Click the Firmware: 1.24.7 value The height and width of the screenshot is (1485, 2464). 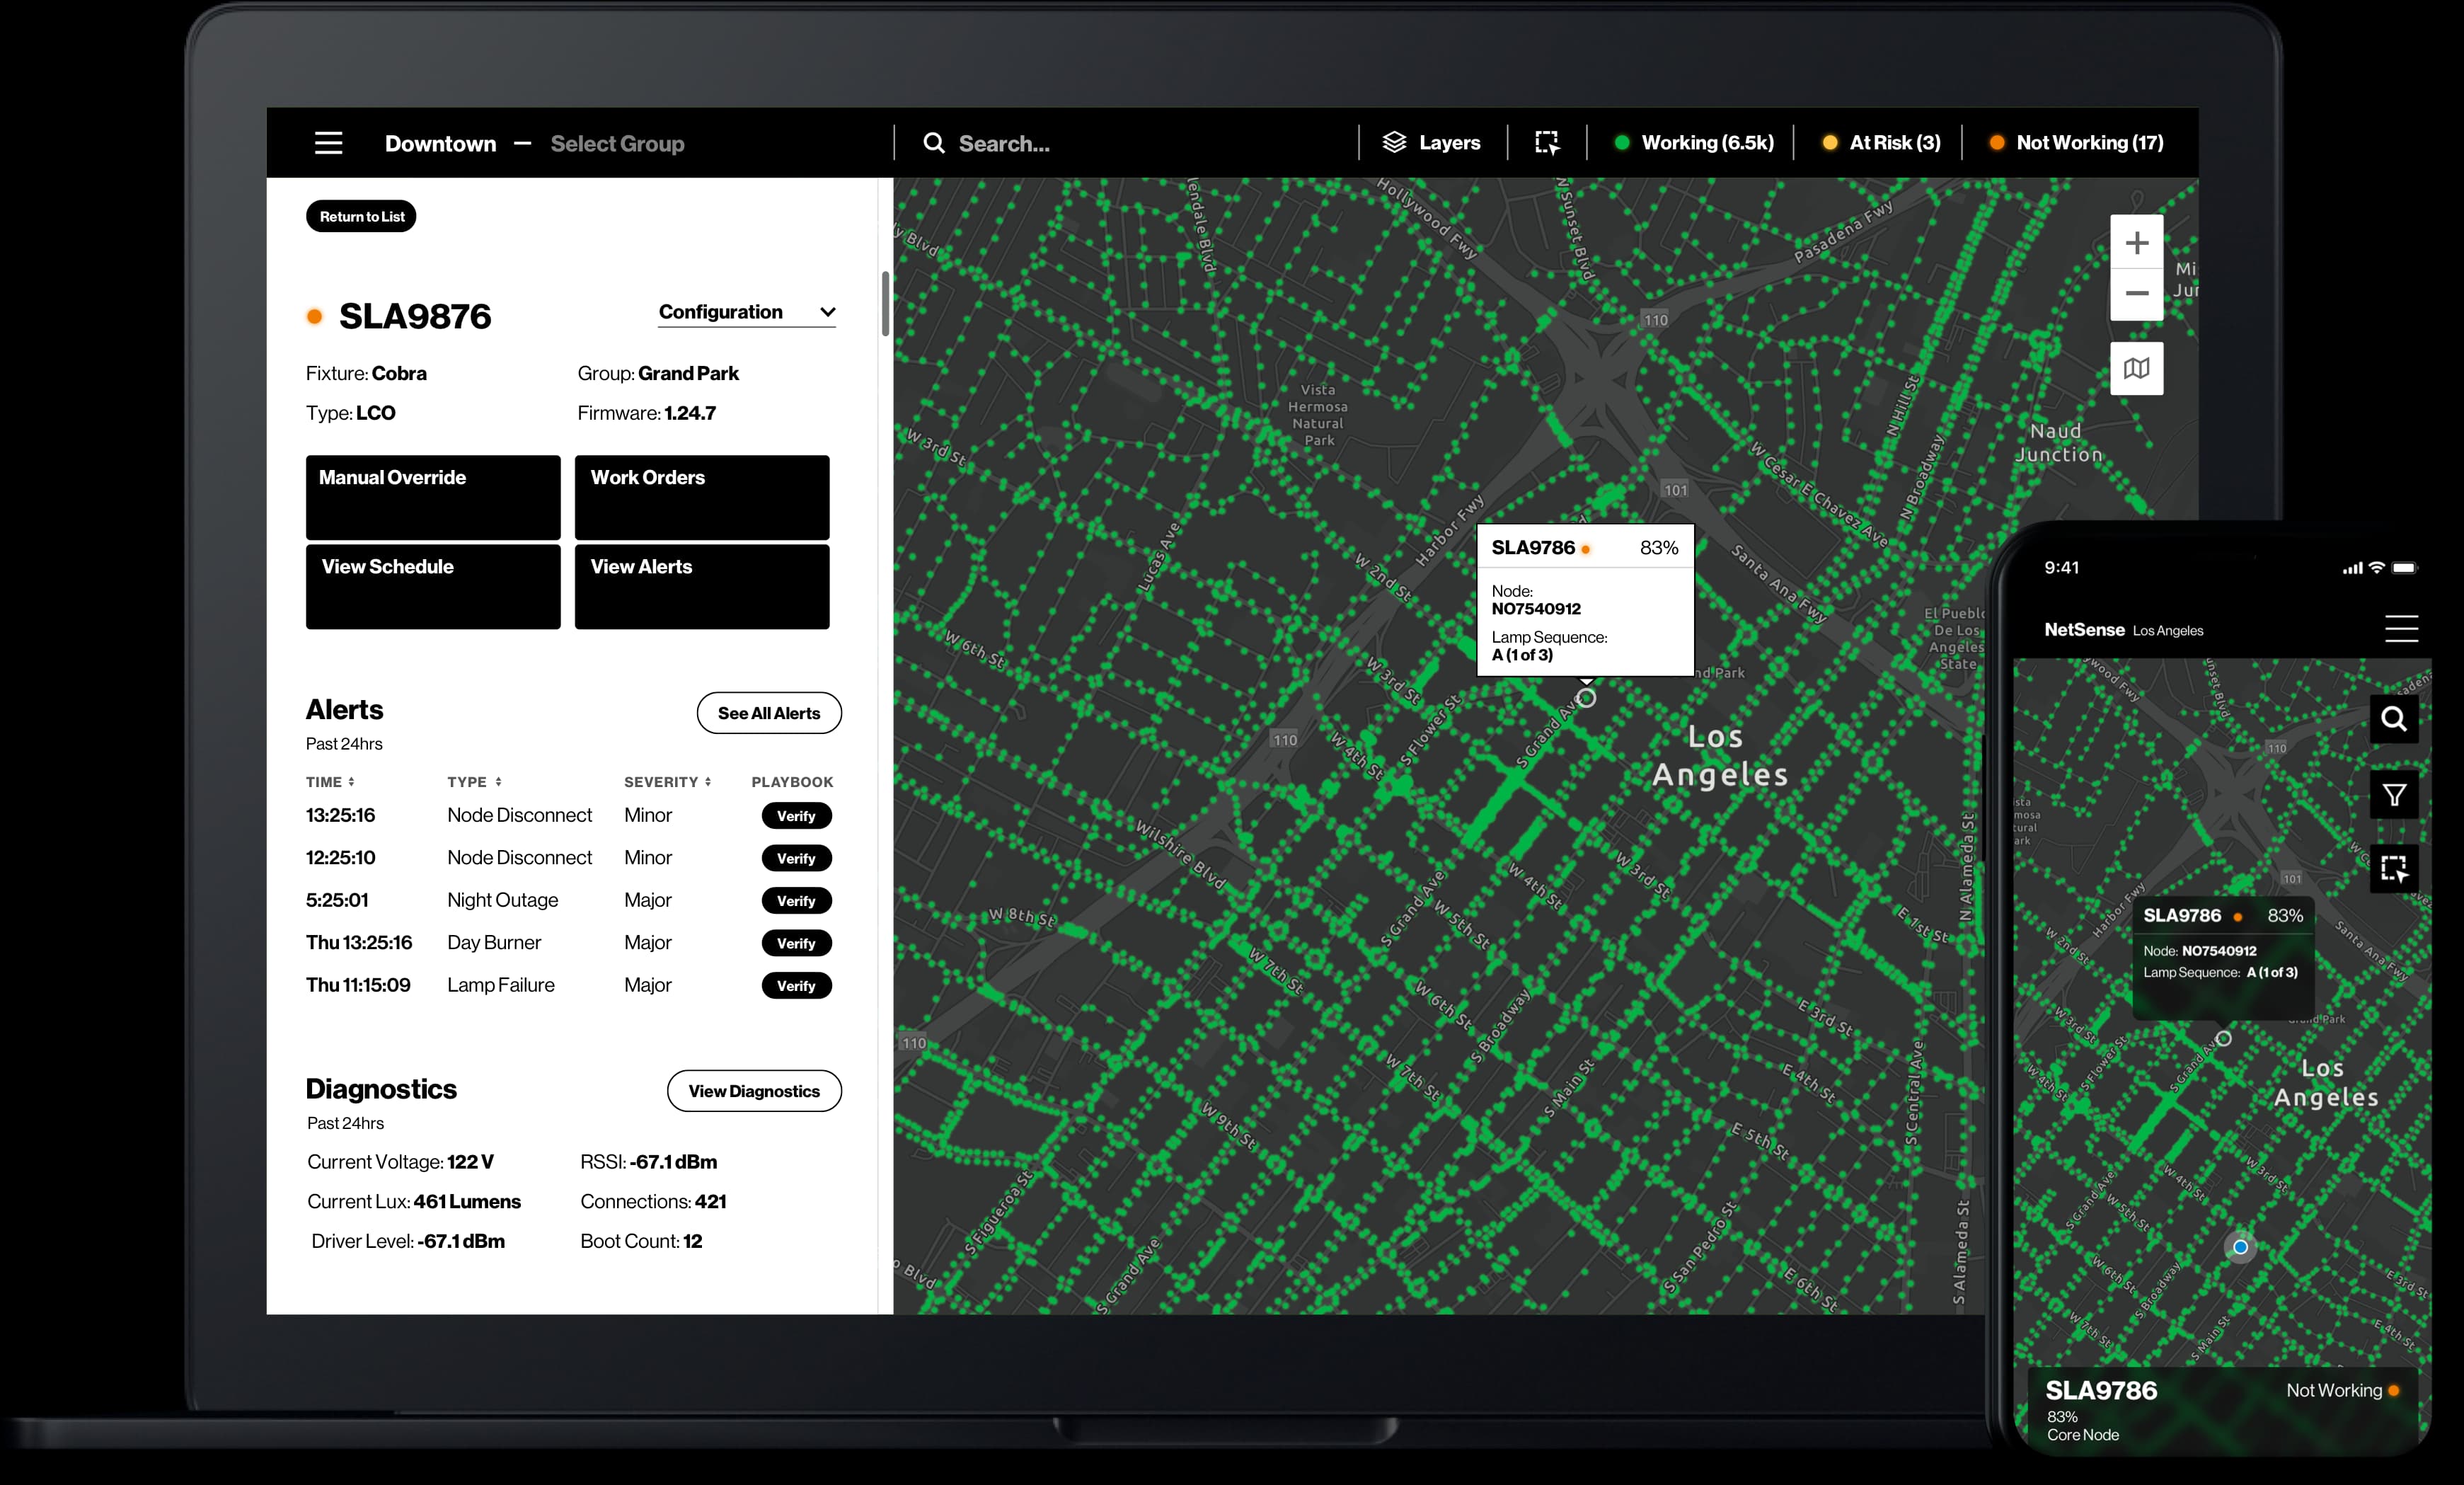click(x=646, y=413)
